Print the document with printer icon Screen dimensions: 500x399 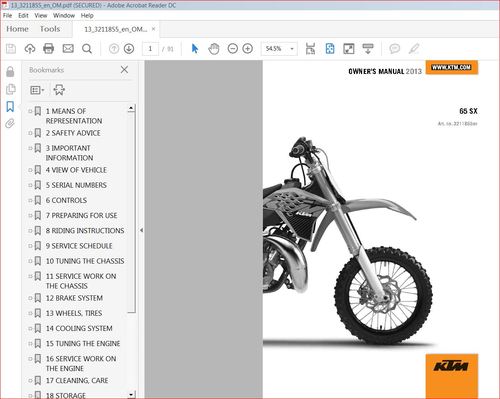(49, 49)
